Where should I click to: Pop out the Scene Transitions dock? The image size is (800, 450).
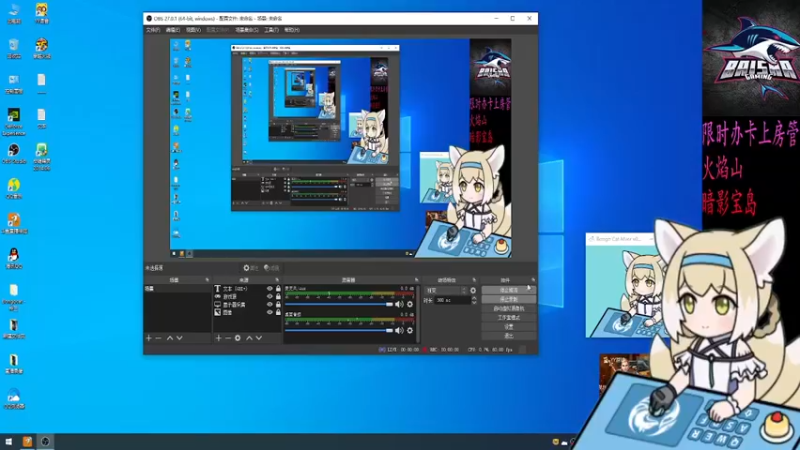[x=474, y=280]
